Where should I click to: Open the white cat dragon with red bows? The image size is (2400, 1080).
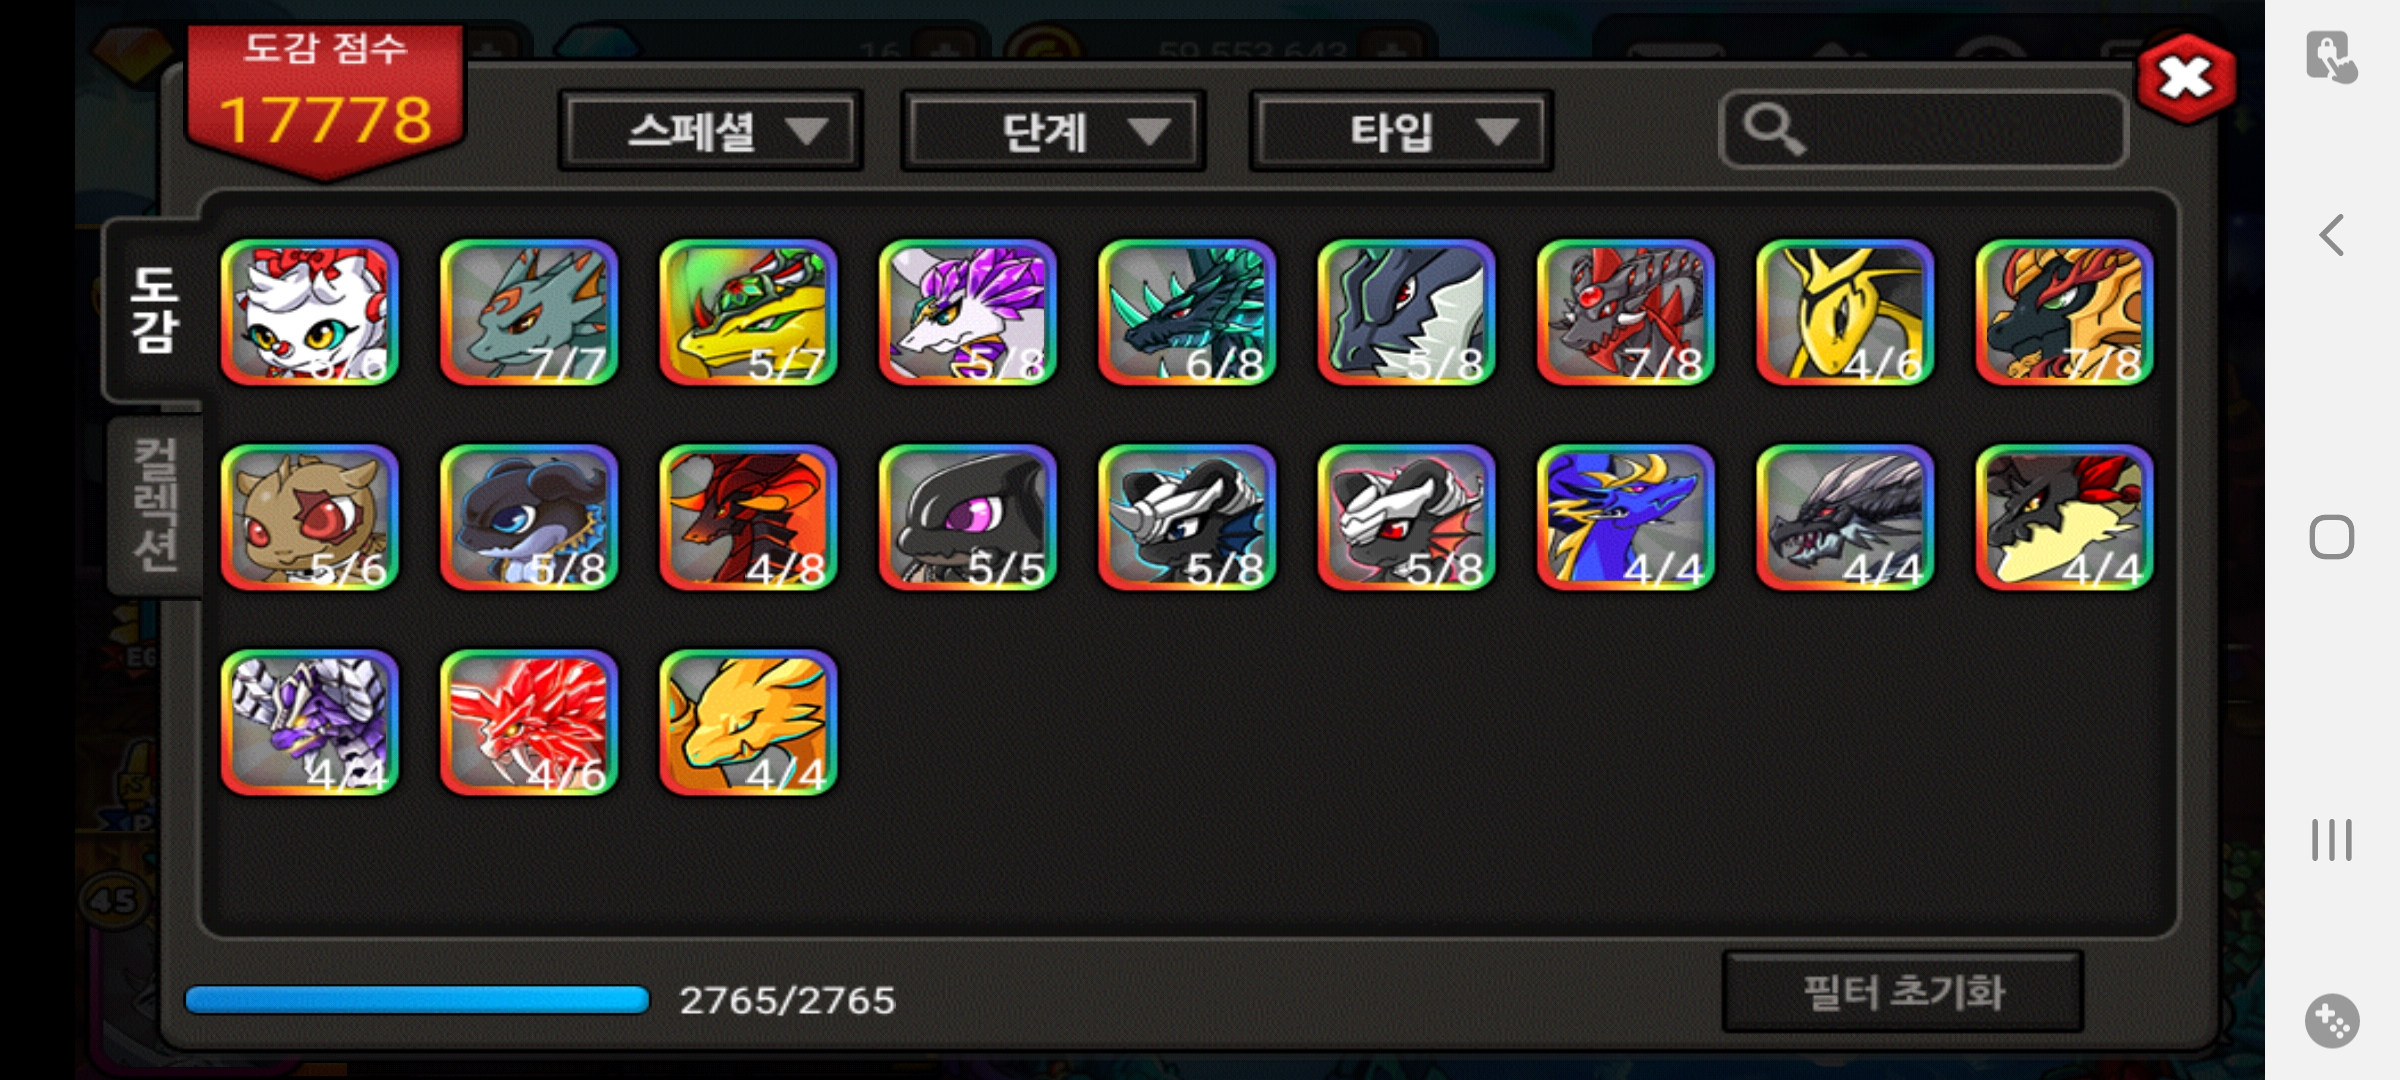310,313
